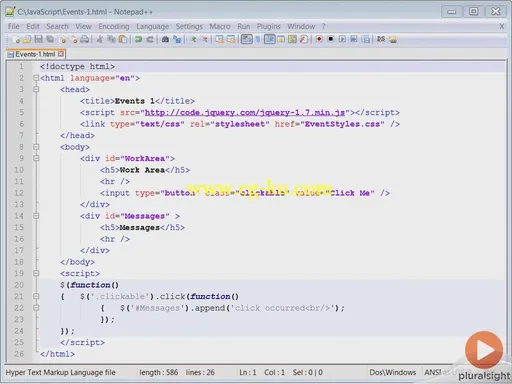Click the Close All toolbar icon
Image resolution: width=512 pixels, height=384 pixels.
(x=73, y=39)
